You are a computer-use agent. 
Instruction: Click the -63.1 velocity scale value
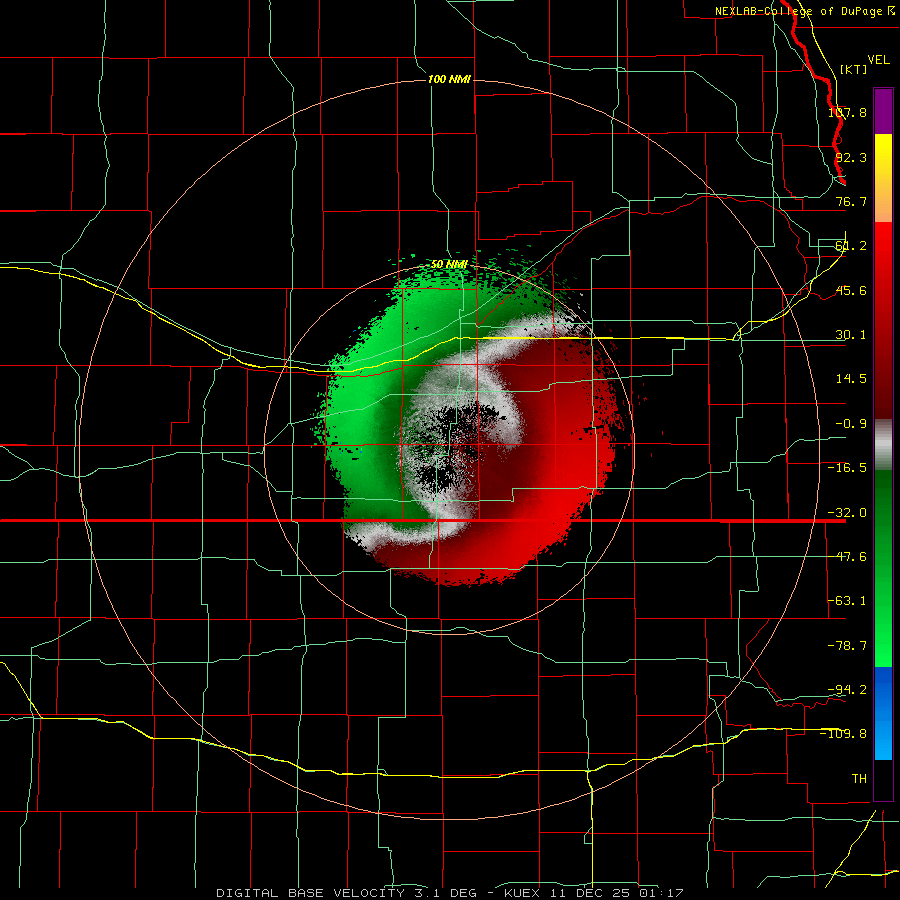pyautogui.click(x=847, y=601)
